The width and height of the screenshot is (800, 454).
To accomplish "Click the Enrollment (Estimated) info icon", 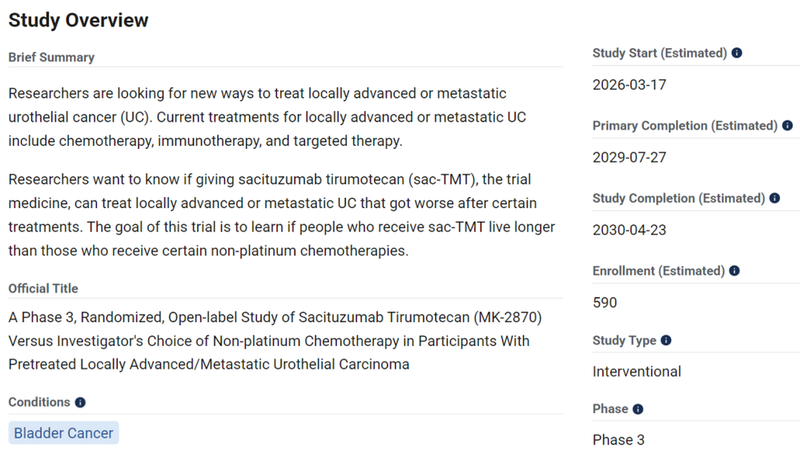I will point(735,271).
